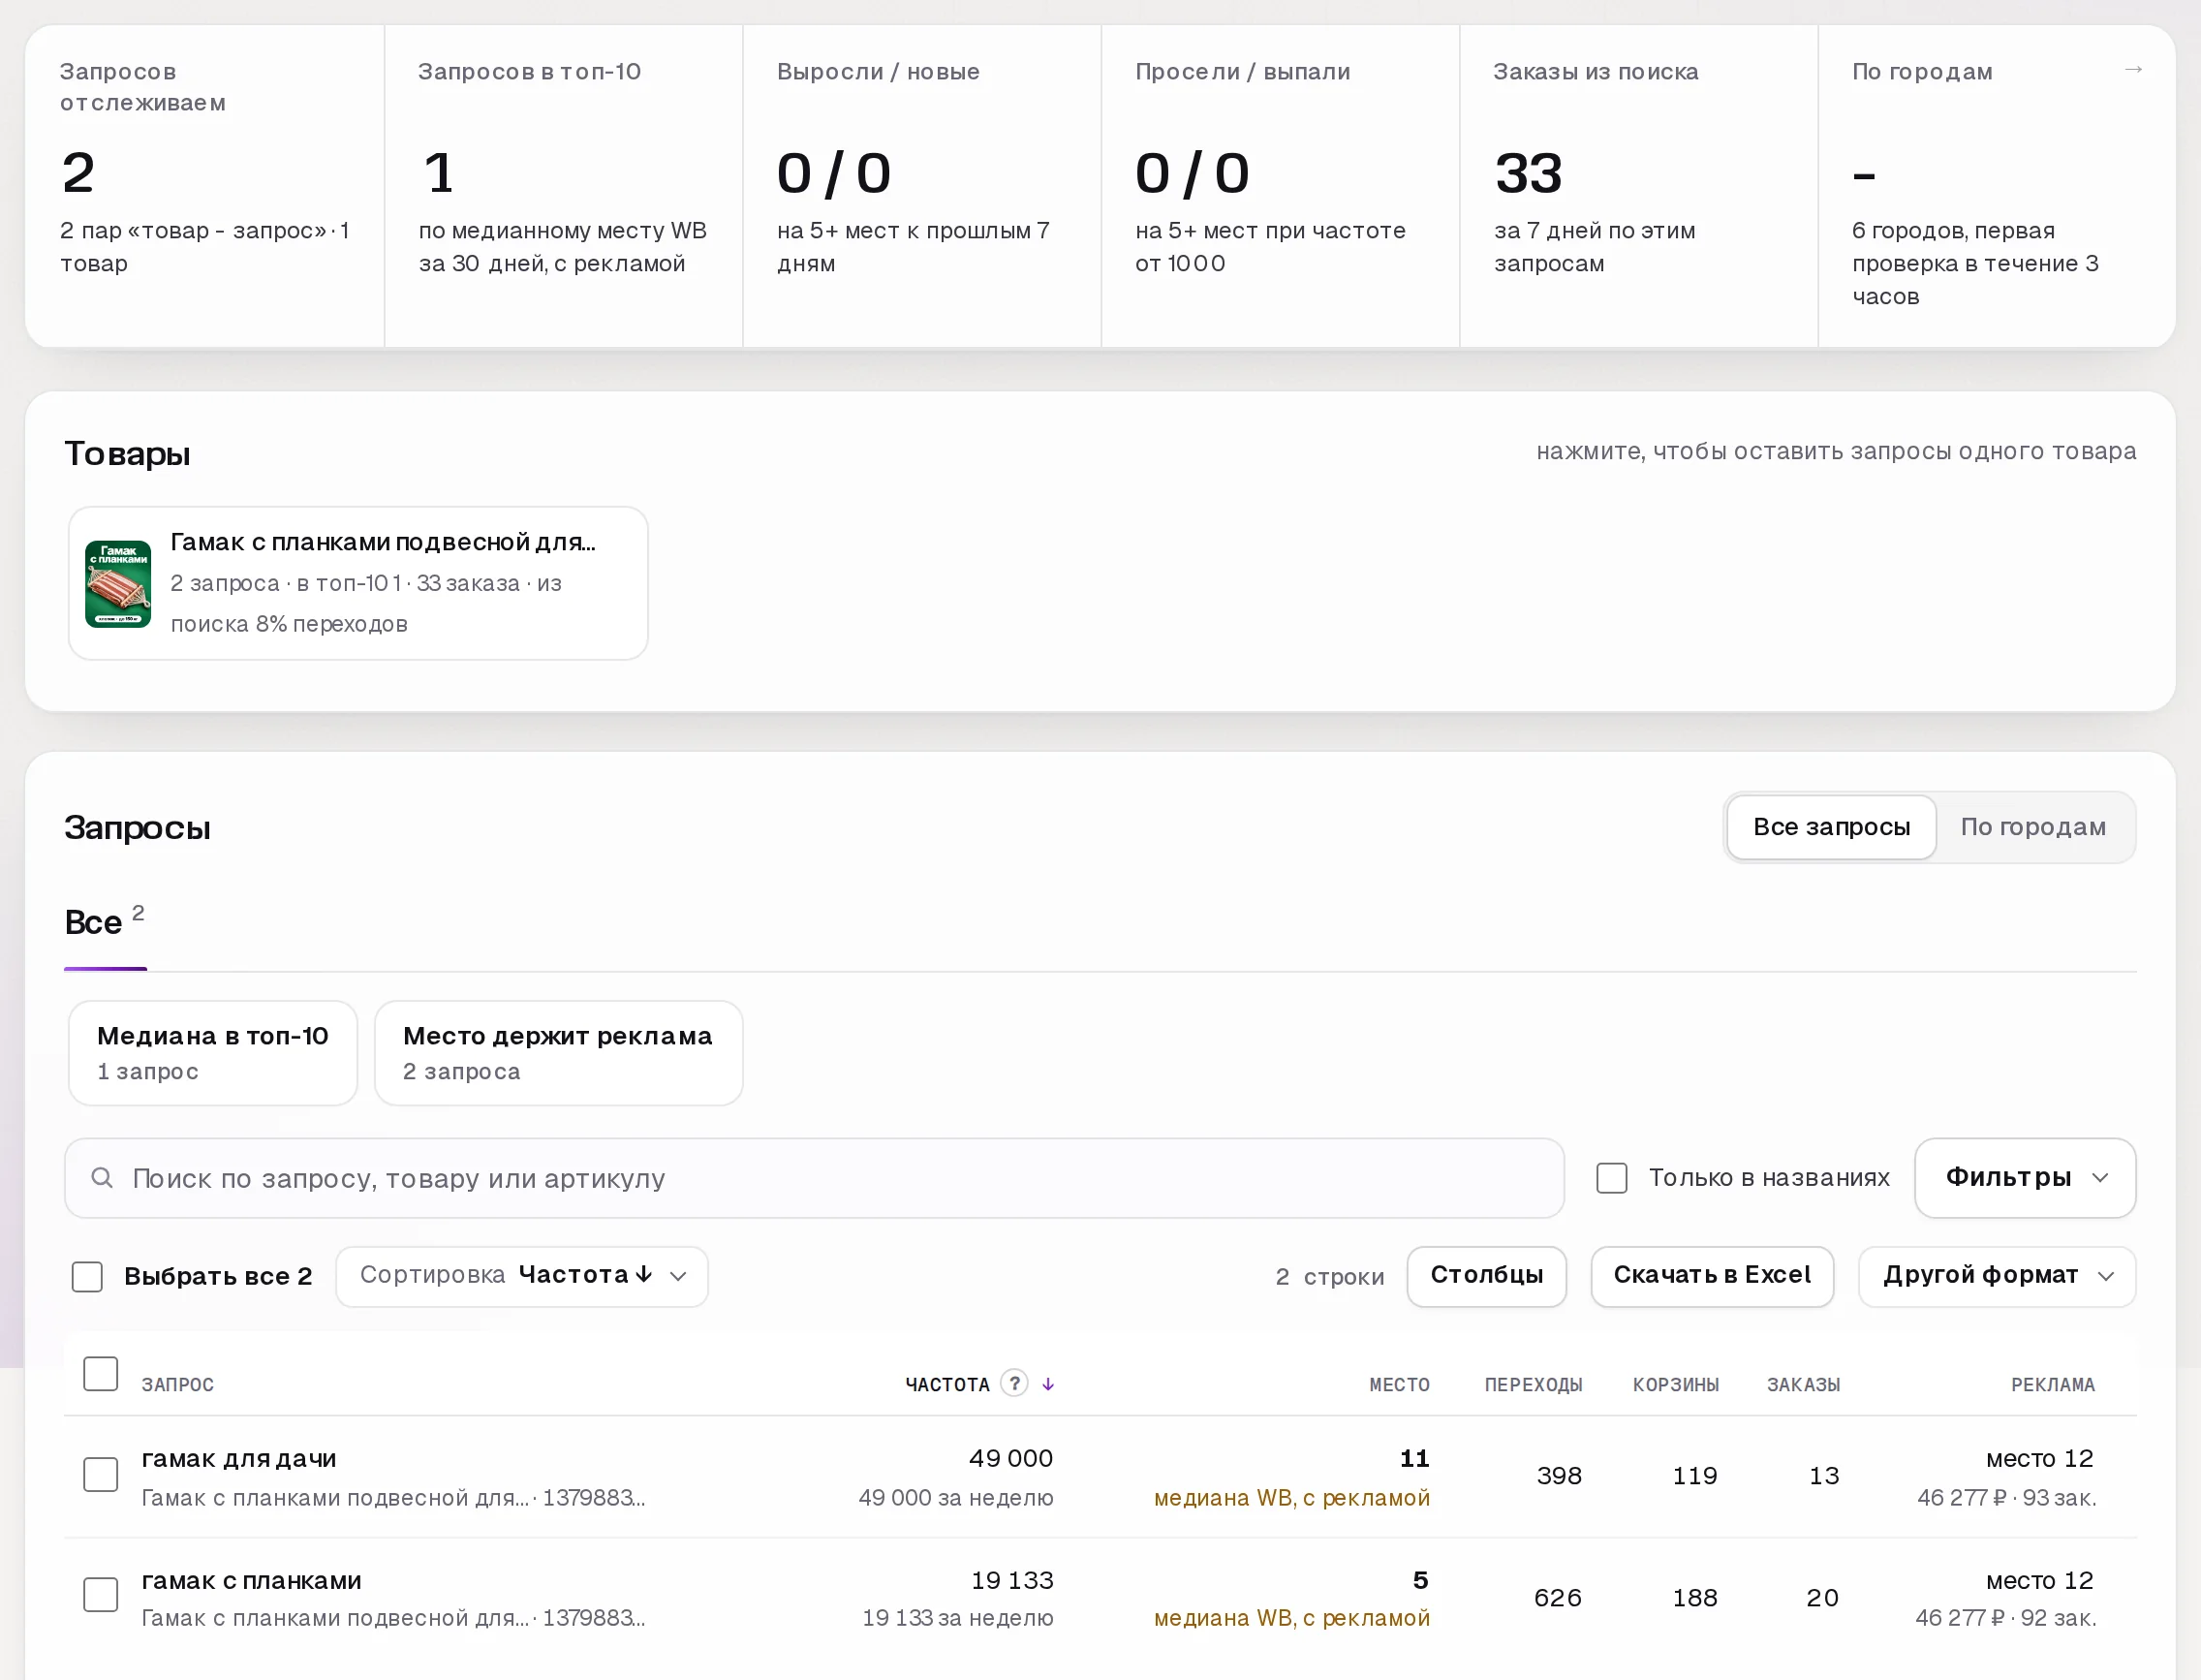Sort by ПЕРЕХОДЫ column header
2201x1680 pixels.
point(1533,1385)
